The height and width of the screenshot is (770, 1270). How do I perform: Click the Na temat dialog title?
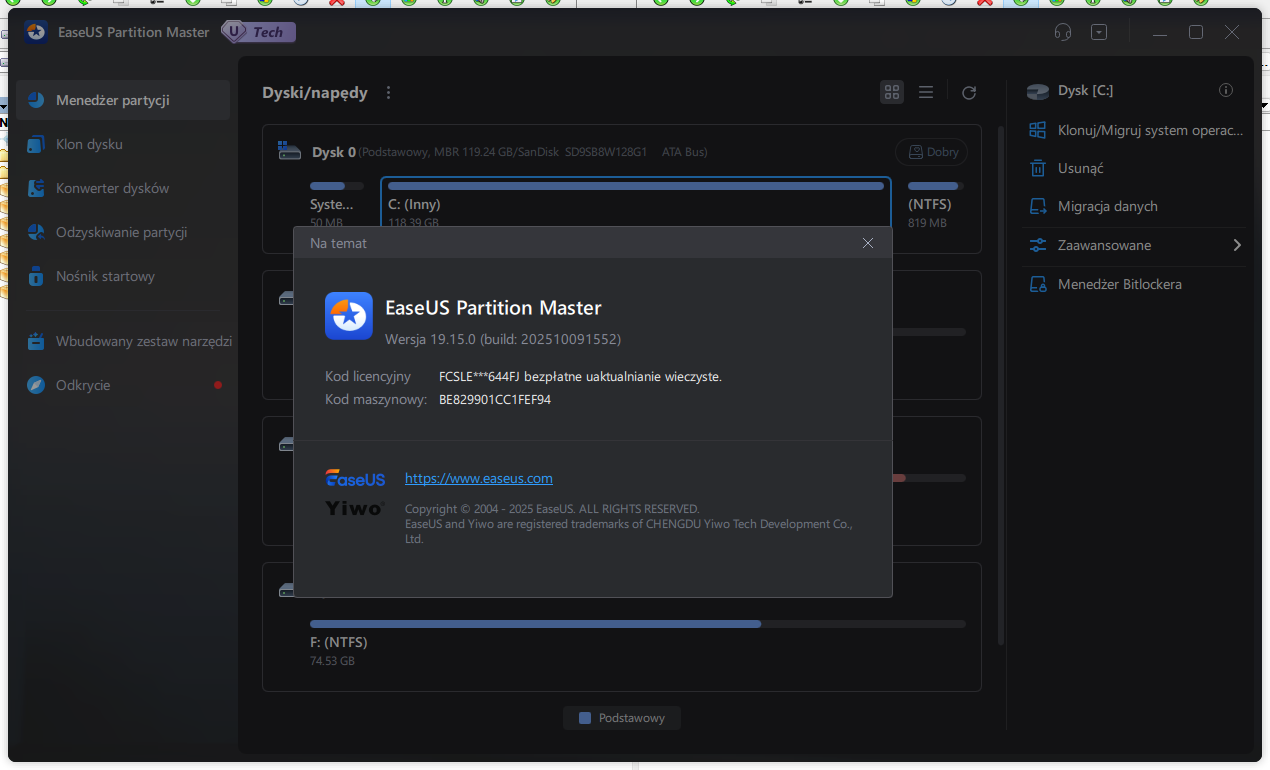click(338, 243)
